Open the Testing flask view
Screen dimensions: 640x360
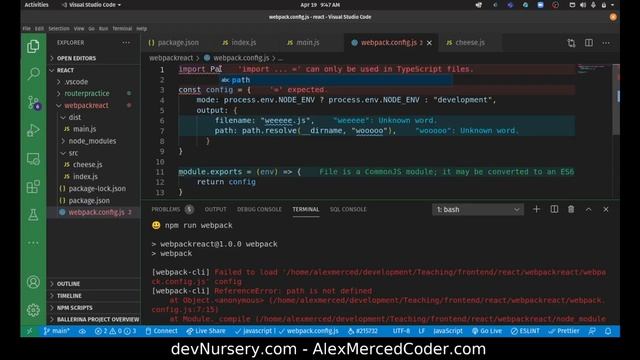click(33, 215)
